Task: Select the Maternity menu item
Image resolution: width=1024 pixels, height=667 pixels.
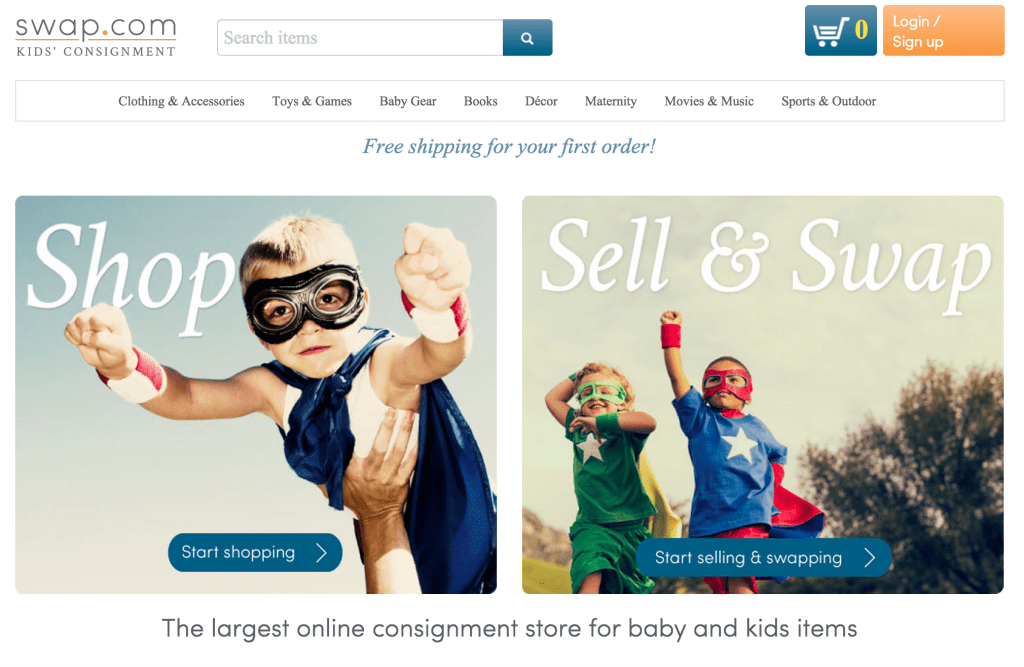Action: click(611, 101)
